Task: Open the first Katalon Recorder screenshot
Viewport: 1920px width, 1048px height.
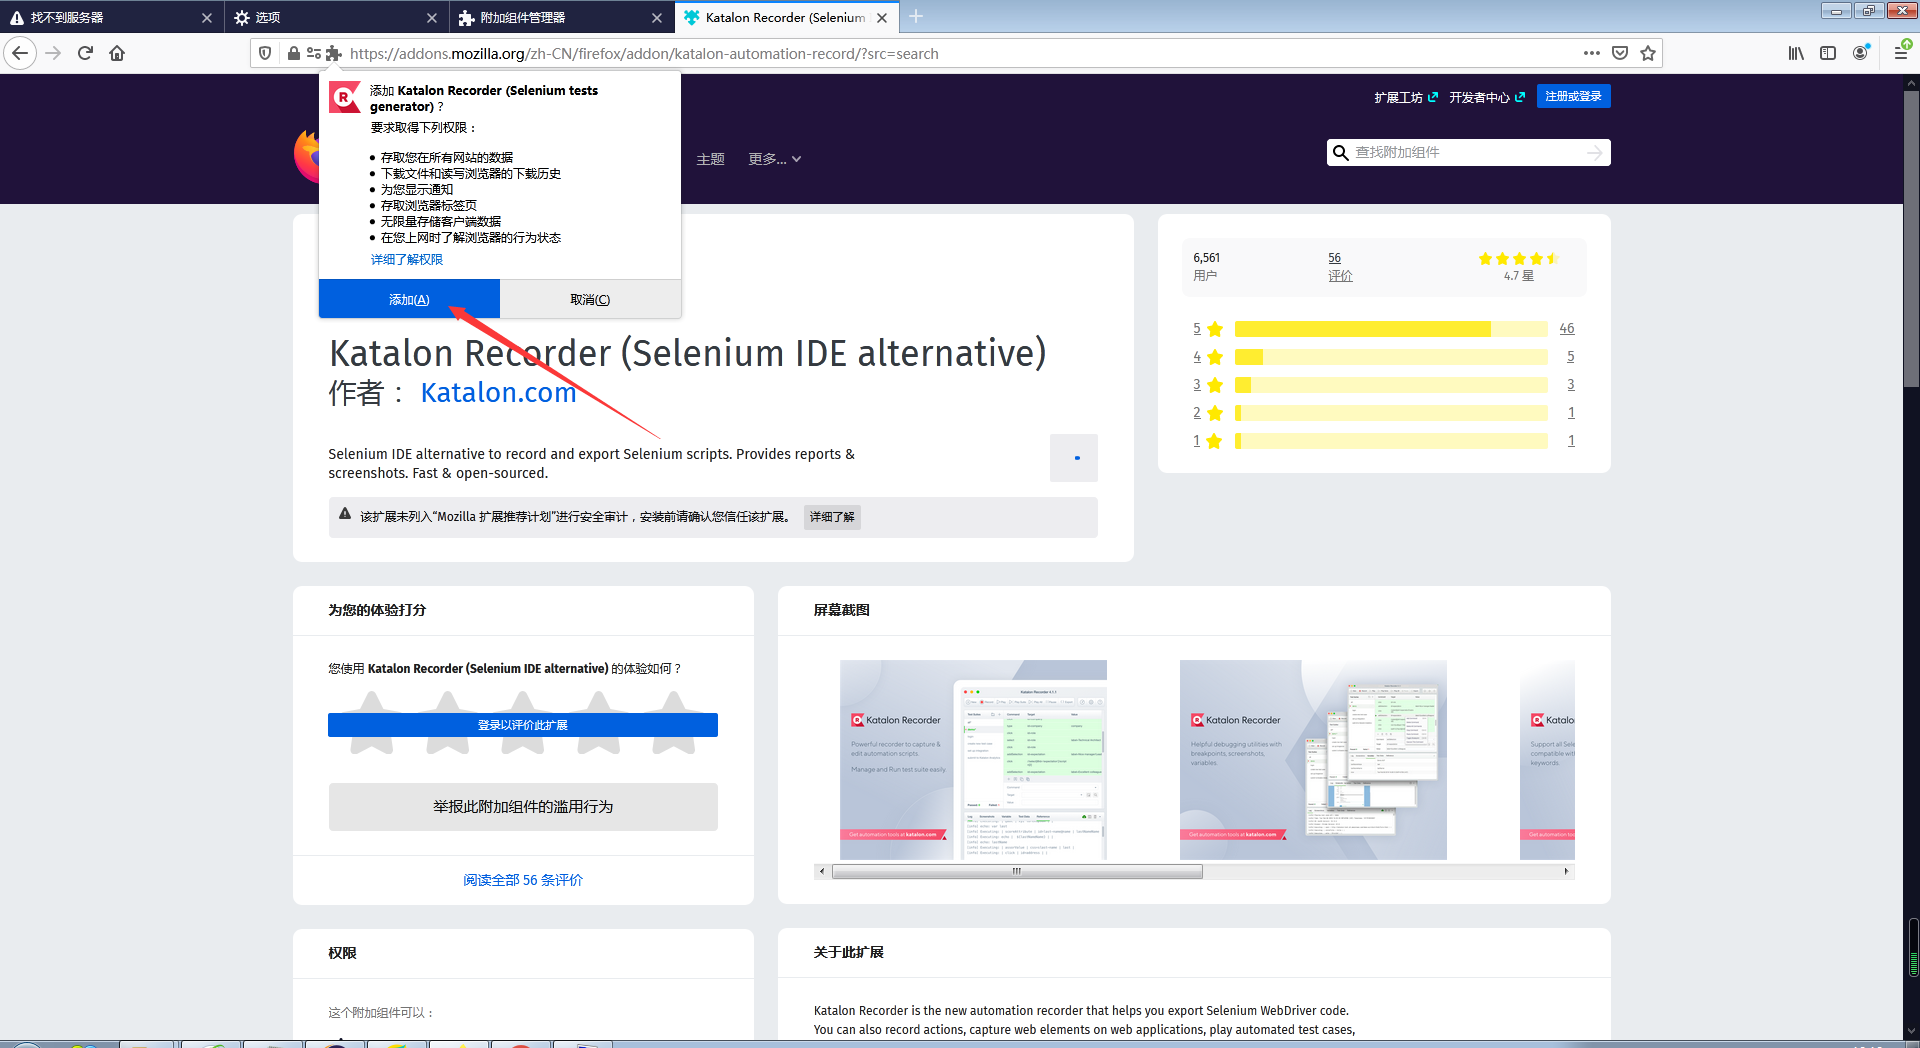Action: tap(973, 760)
